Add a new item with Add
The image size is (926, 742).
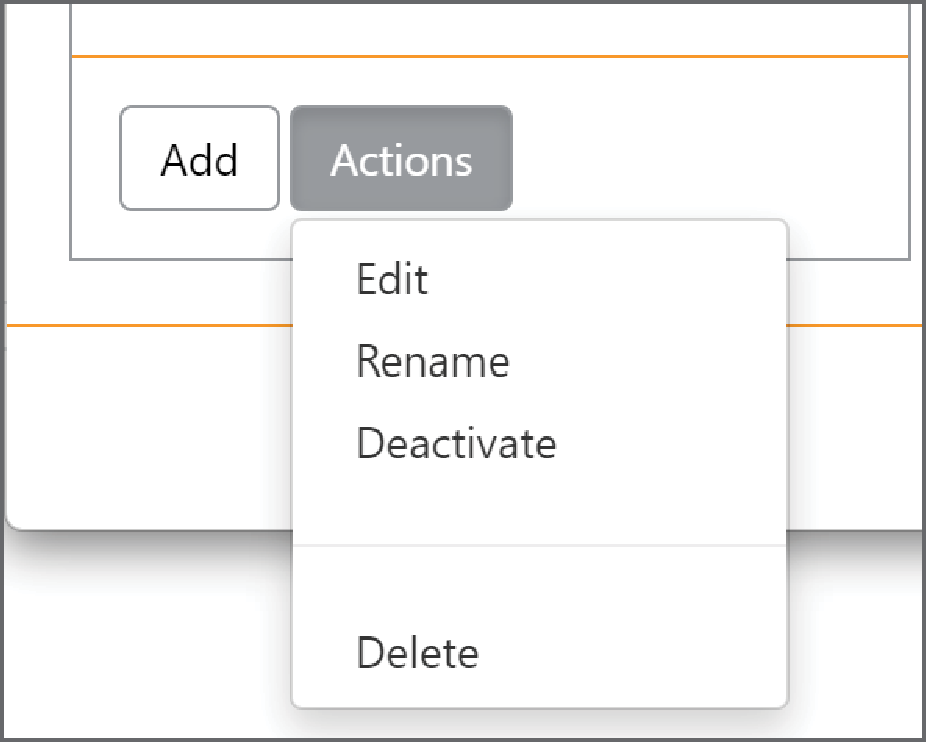pyautogui.click(x=200, y=158)
